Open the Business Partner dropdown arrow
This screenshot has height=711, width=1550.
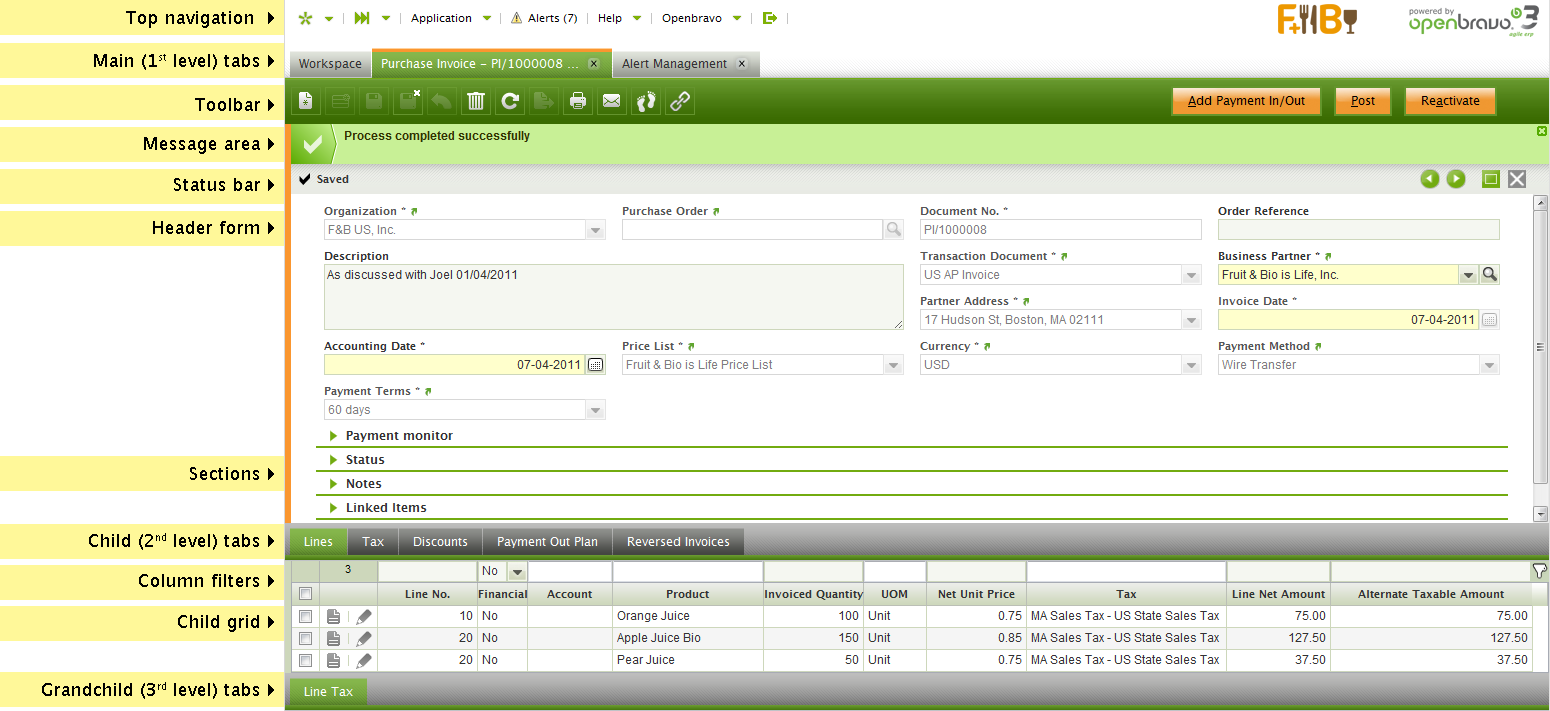point(1468,275)
